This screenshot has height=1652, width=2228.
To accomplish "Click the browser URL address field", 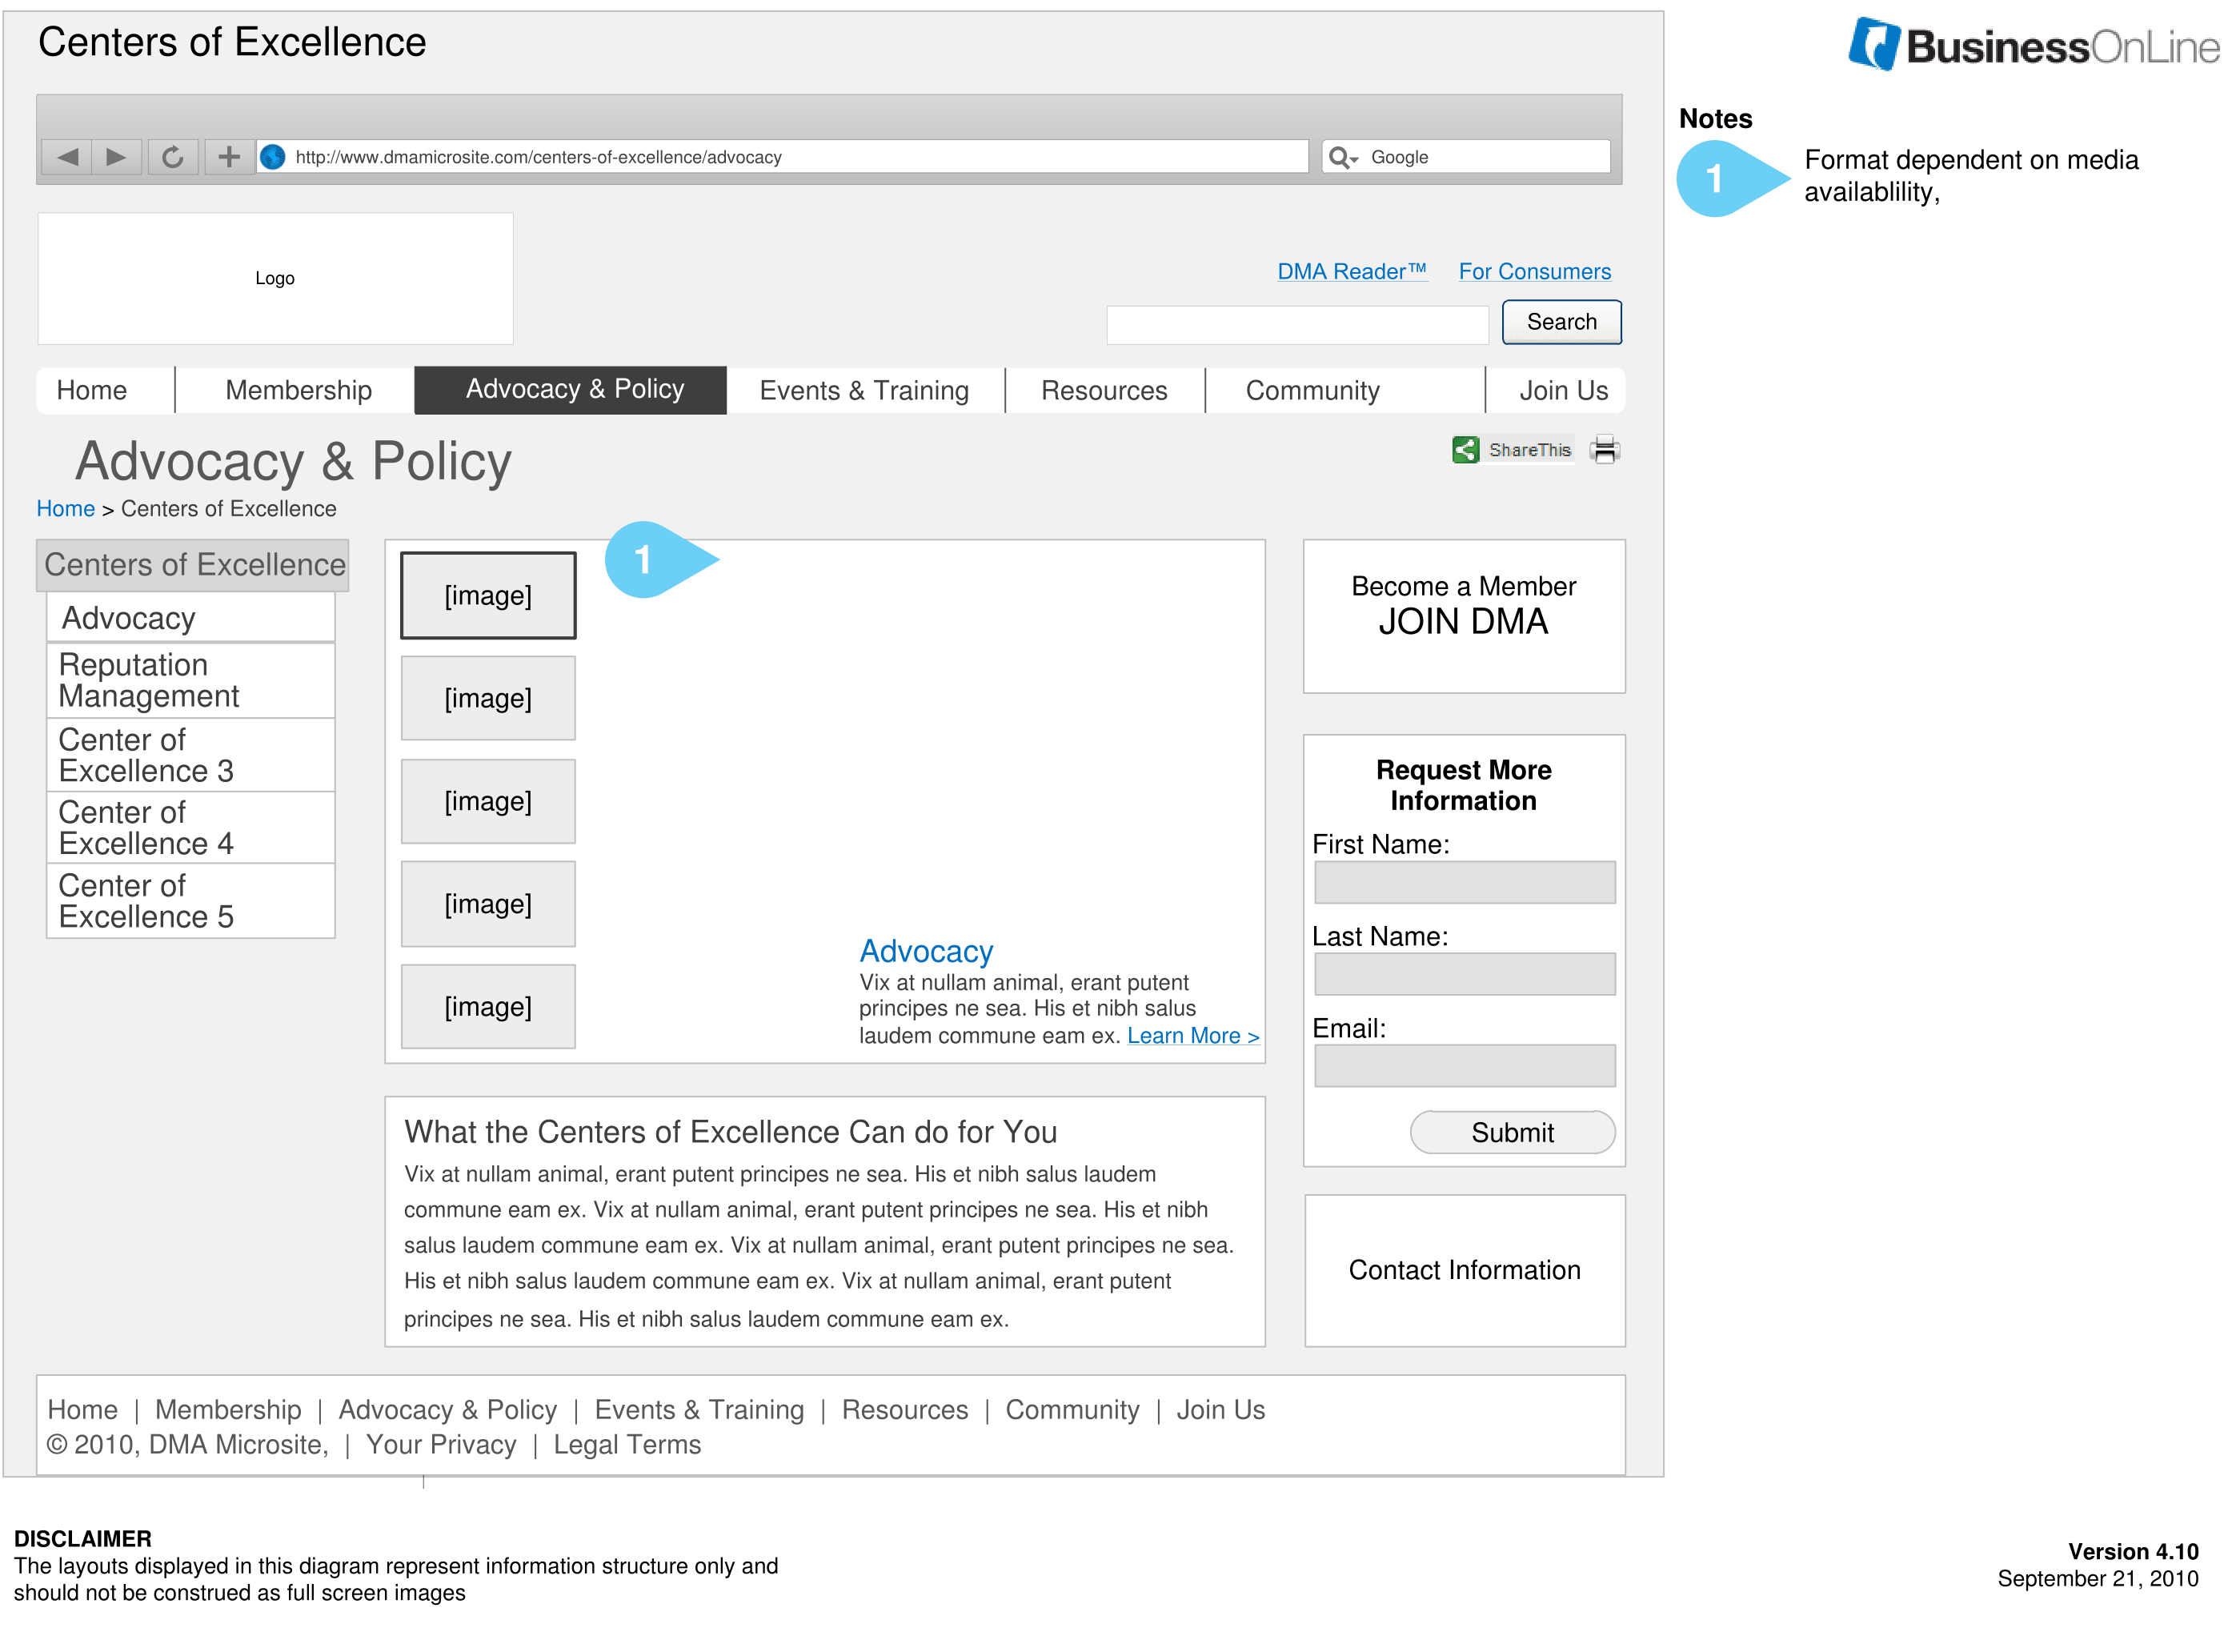I will click(782, 157).
